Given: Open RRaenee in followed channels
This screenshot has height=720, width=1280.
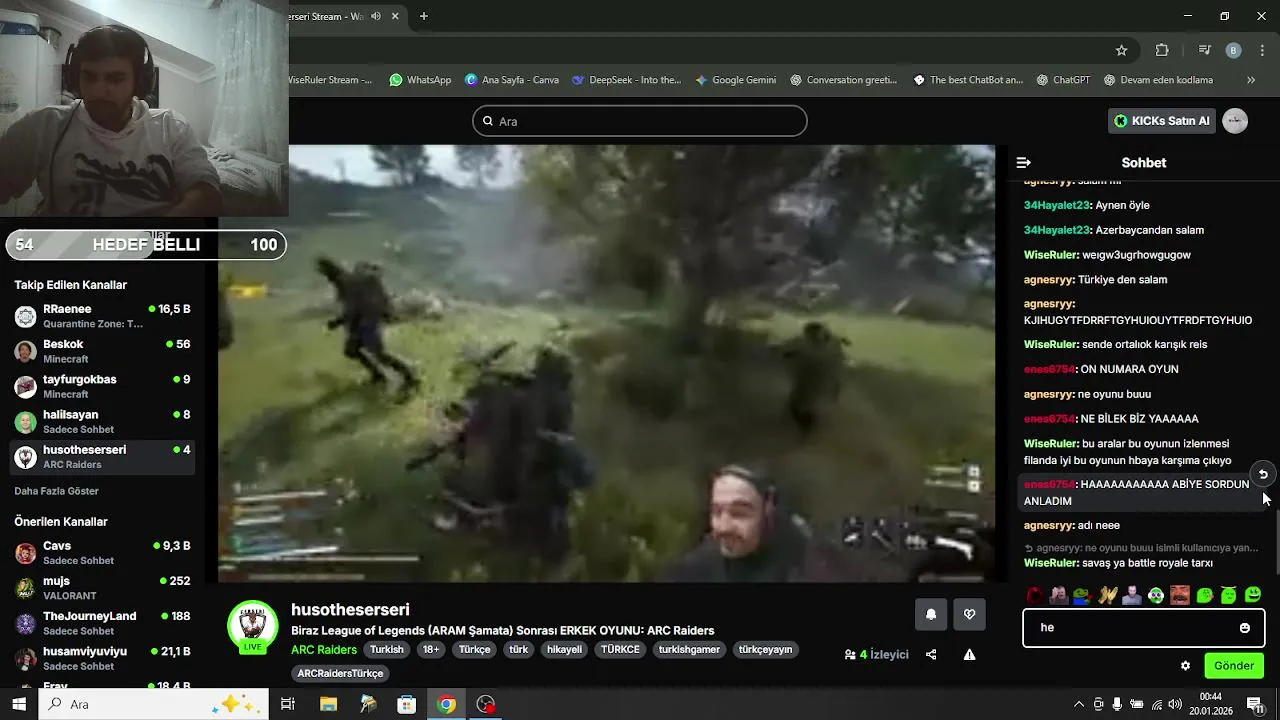Looking at the screenshot, I should pyautogui.click(x=102, y=316).
